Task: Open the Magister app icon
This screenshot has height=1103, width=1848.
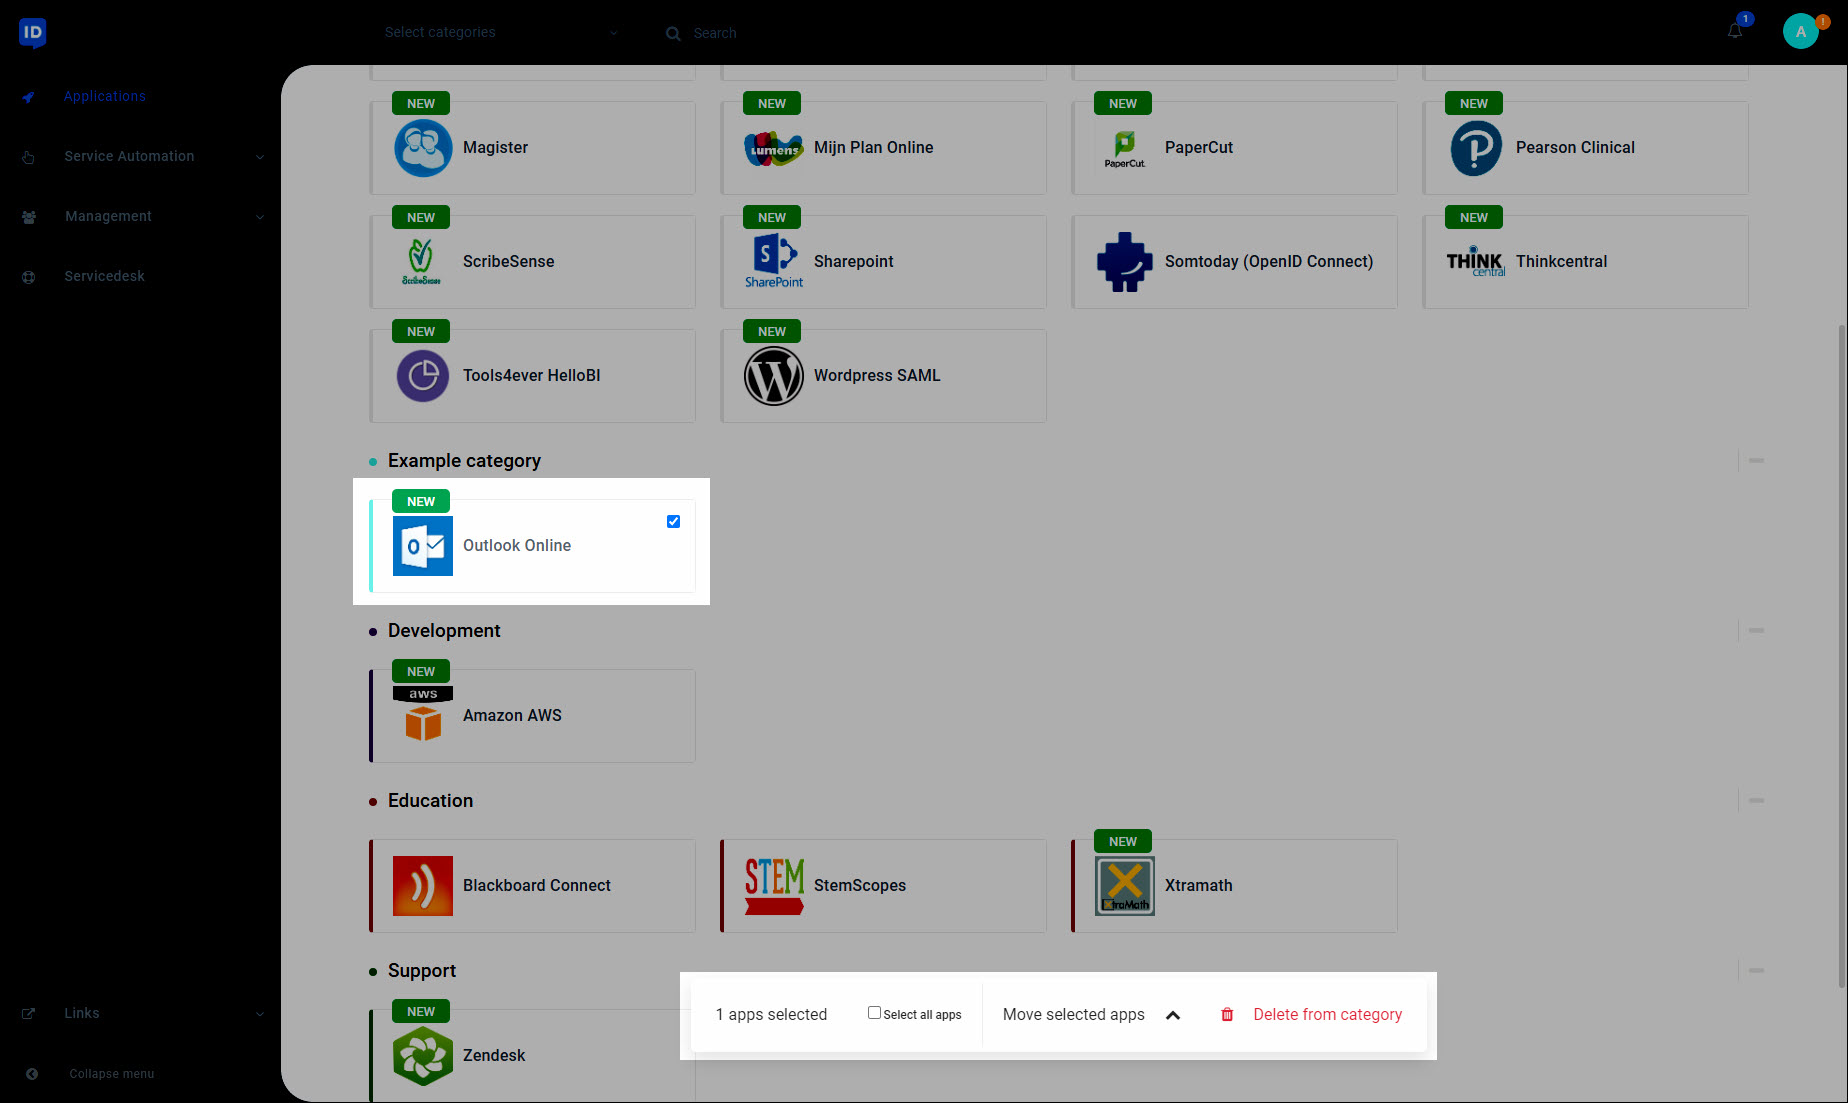Action: [x=423, y=148]
